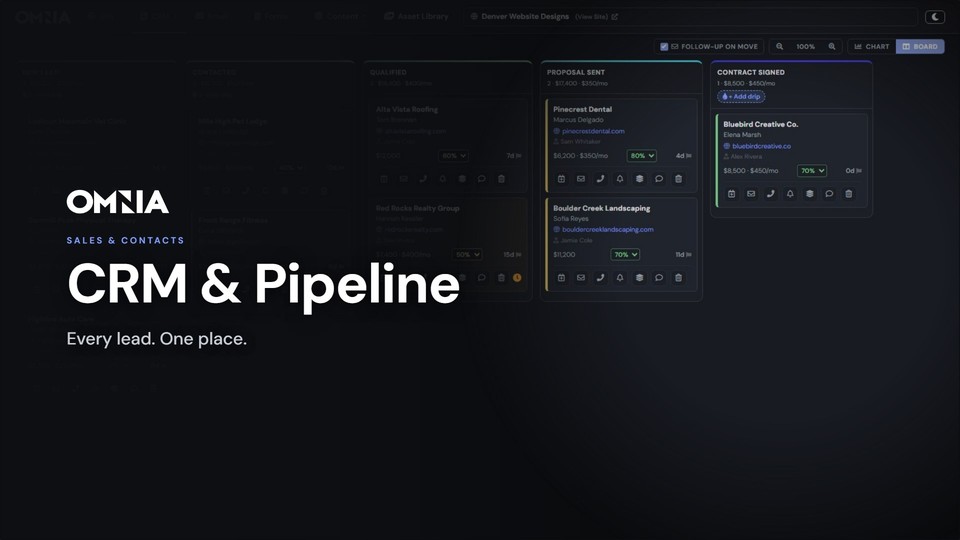
Task: Bell reminder icon on Boulder Creek Landscaping card
Action: (620, 277)
